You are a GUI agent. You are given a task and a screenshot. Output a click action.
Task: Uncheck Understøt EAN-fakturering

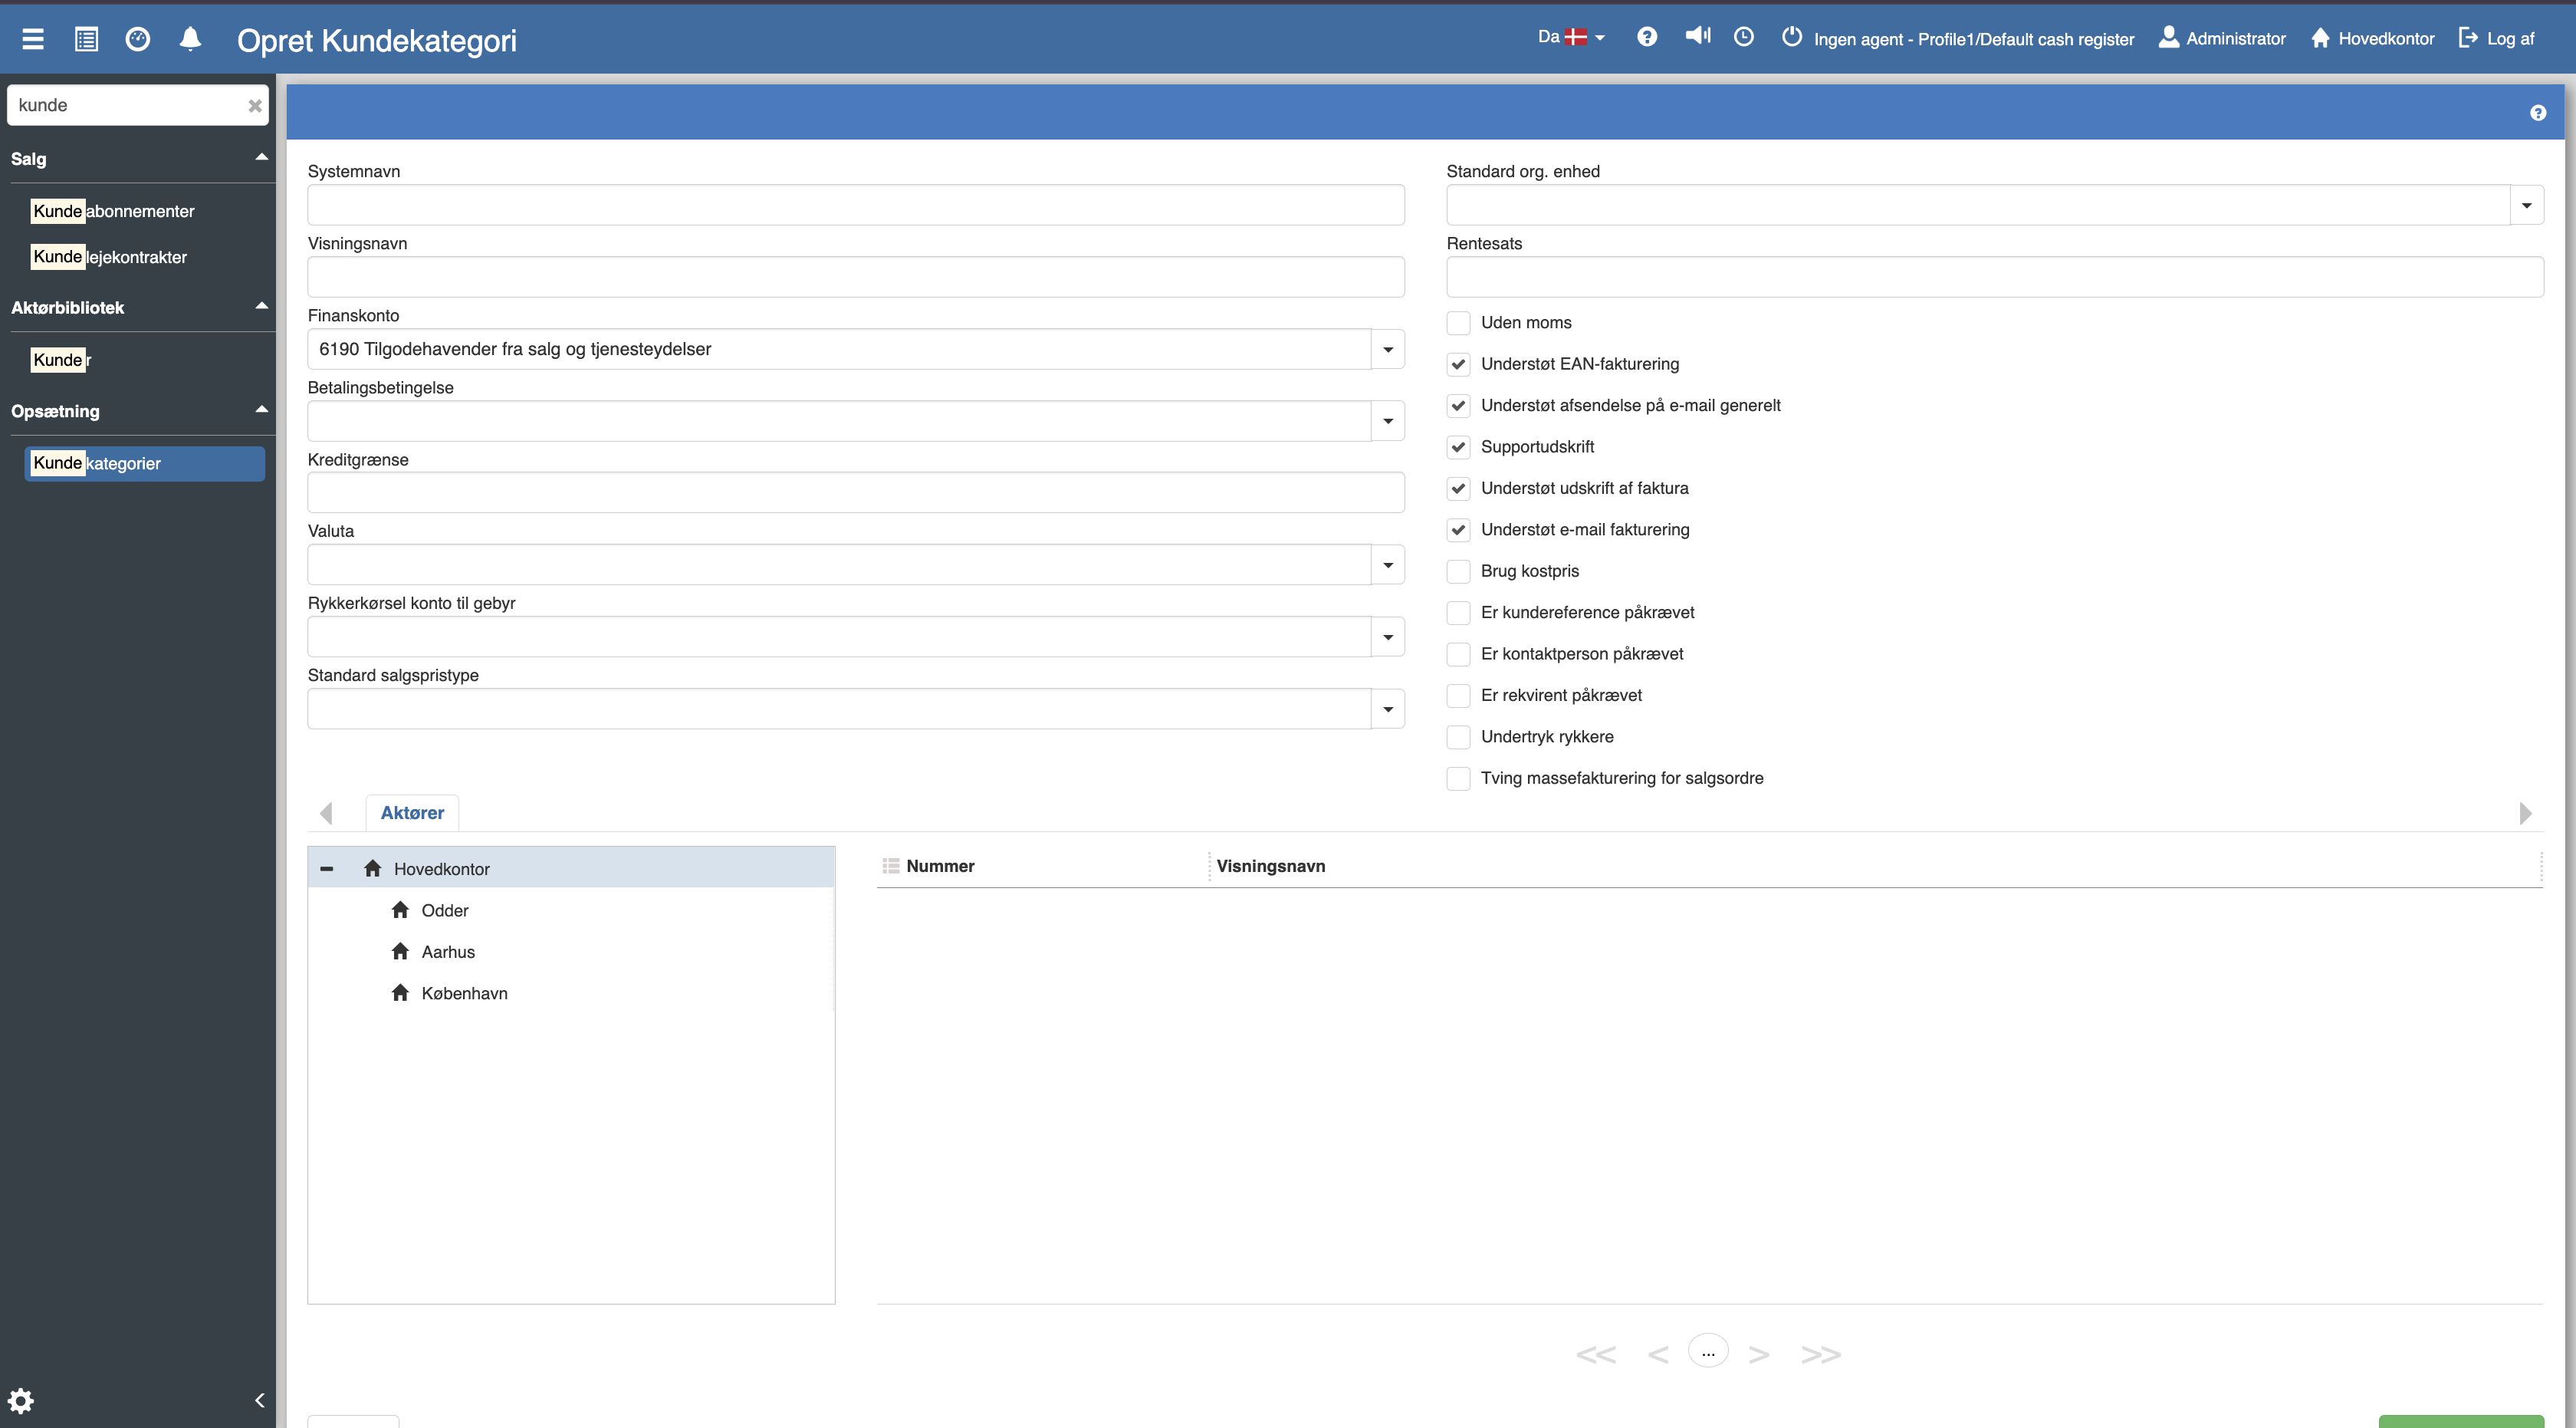[x=1458, y=364]
